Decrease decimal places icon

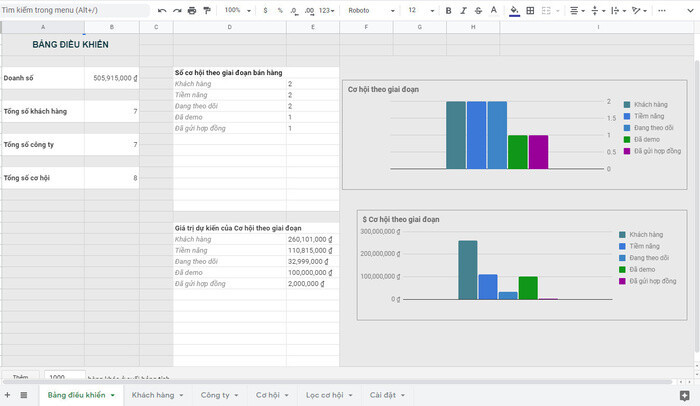tap(294, 11)
